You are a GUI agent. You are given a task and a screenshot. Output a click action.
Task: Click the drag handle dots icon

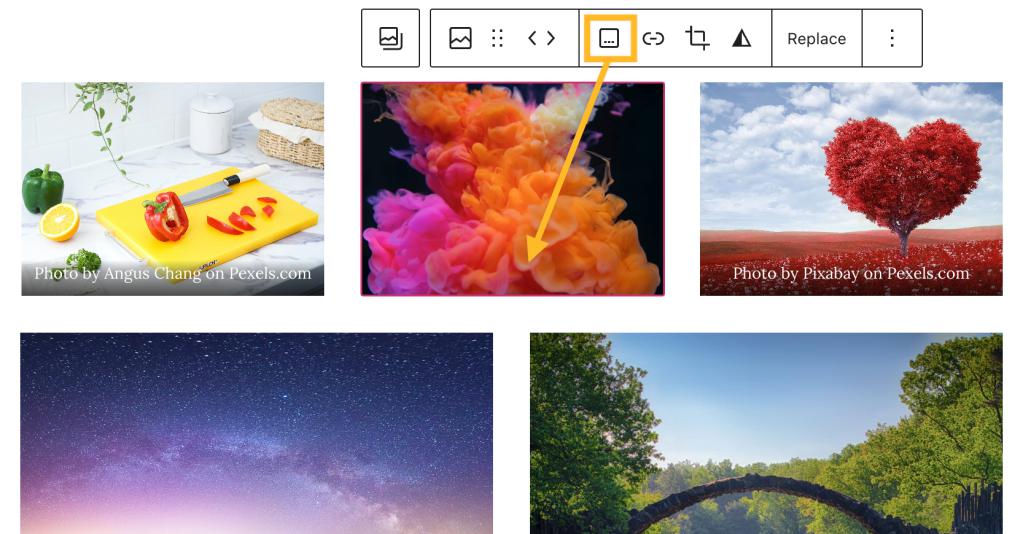click(497, 39)
